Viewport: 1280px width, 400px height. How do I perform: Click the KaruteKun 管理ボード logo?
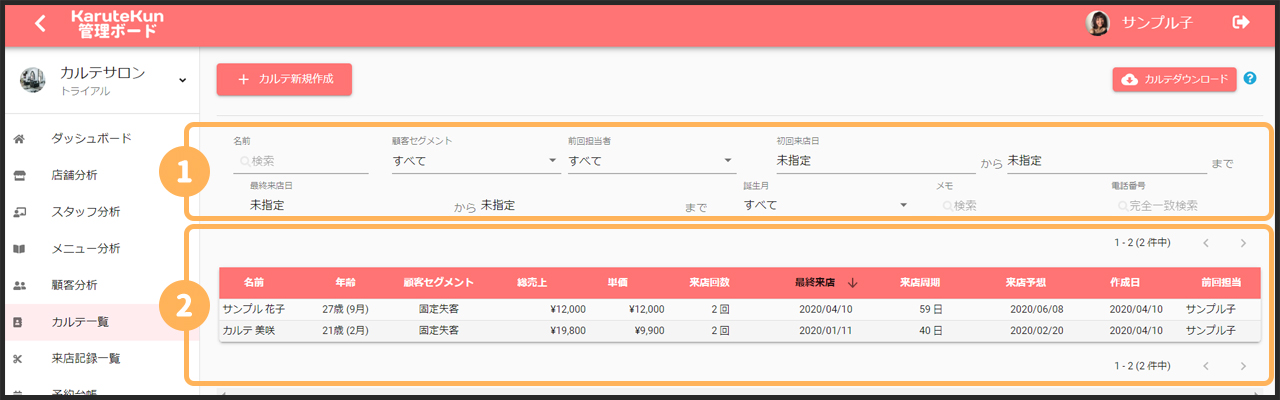point(117,23)
